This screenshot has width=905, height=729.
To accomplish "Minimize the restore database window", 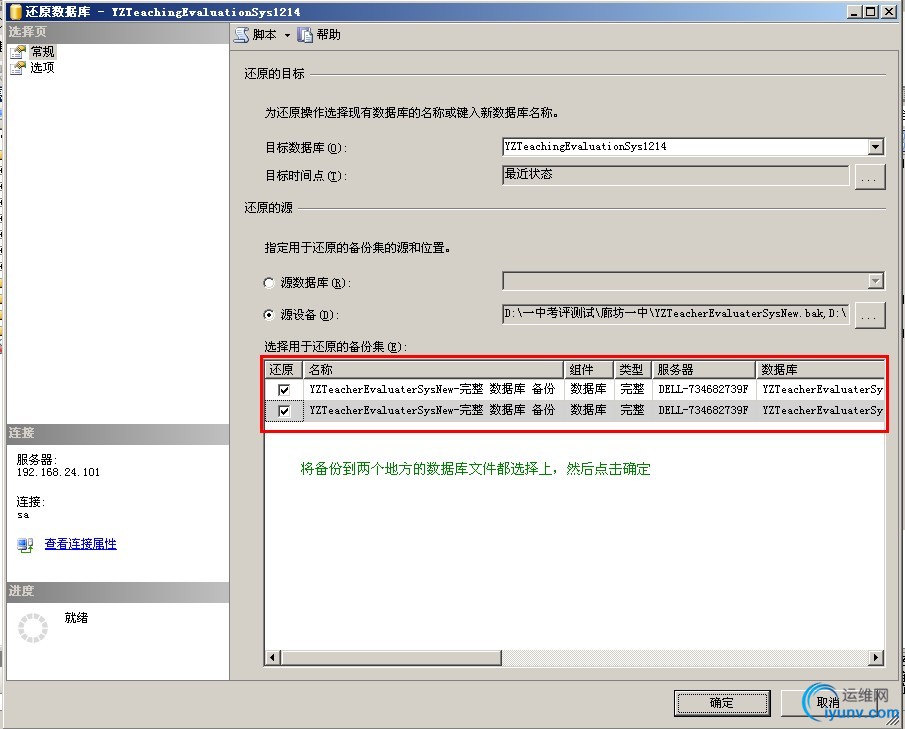I will click(855, 12).
